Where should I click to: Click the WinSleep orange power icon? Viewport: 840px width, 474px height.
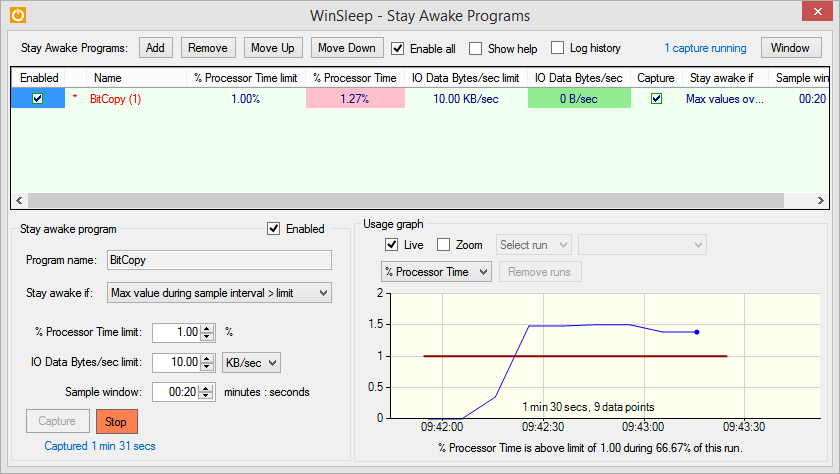(18, 15)
